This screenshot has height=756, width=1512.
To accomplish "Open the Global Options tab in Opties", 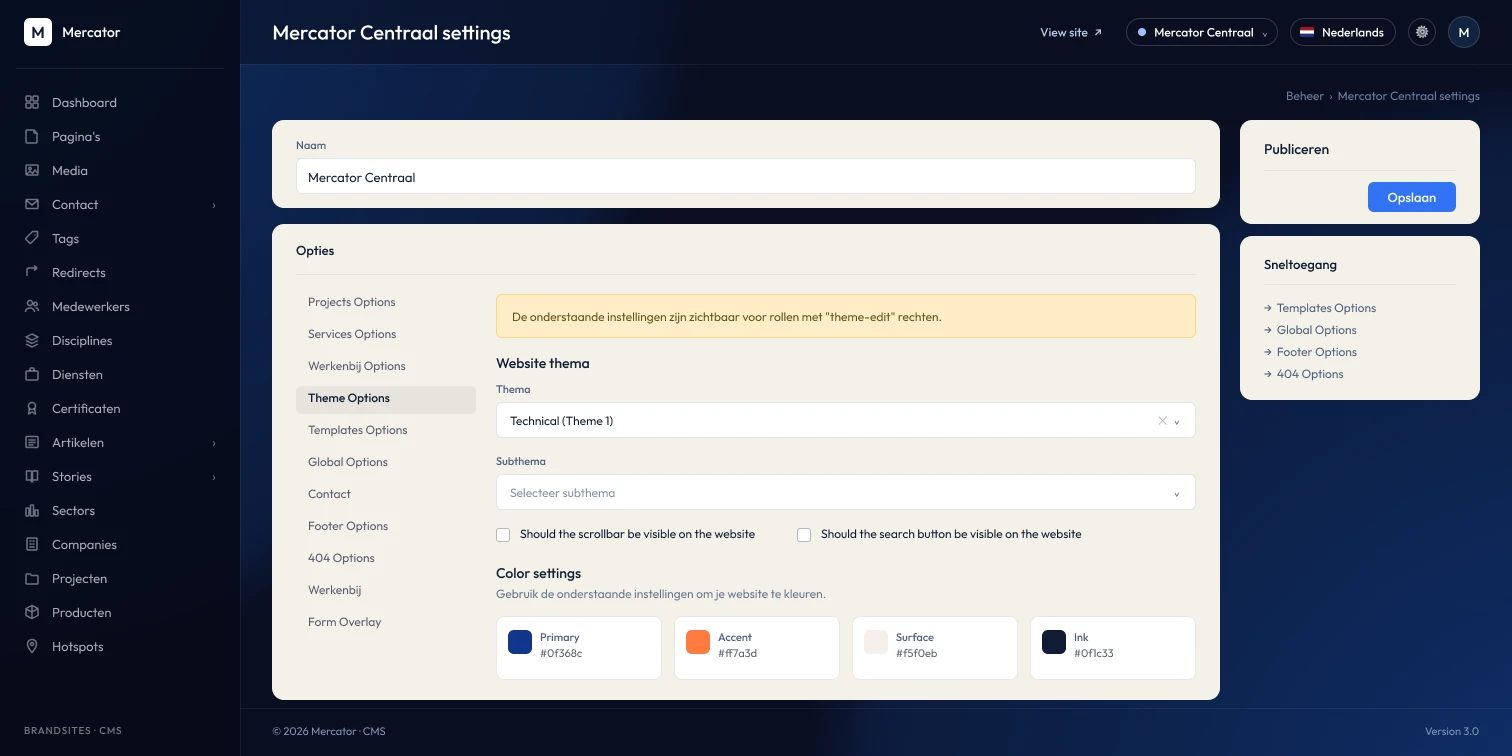I will [x=386, y=462].
